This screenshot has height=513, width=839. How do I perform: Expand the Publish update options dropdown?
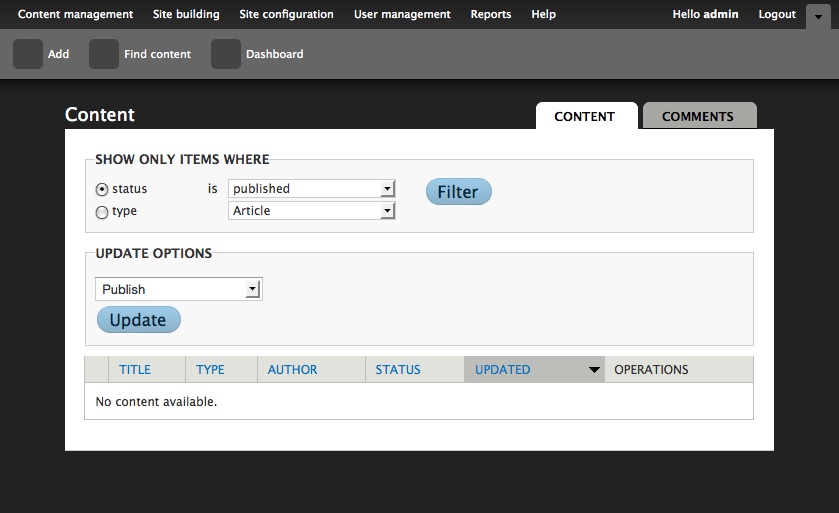pyautogui.click(x=178, y=289)
